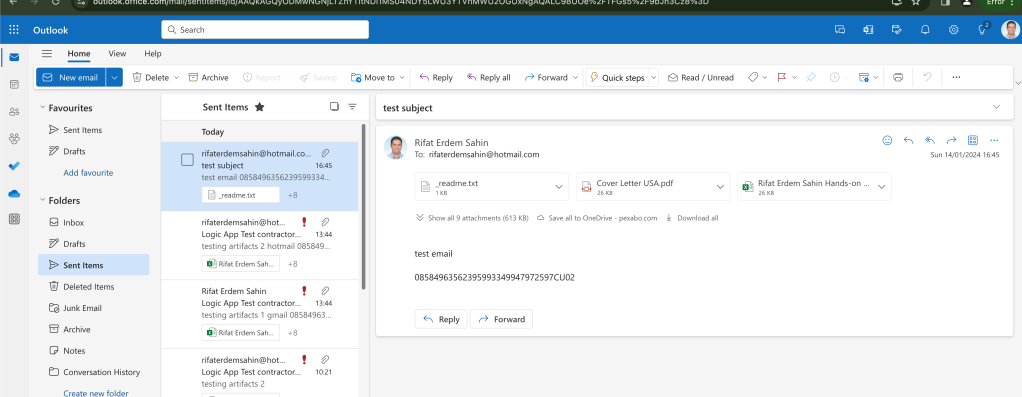Reply all using the message header icon
The width and height of the screenshot is (1022, 397).
click(x=930, y=140)
